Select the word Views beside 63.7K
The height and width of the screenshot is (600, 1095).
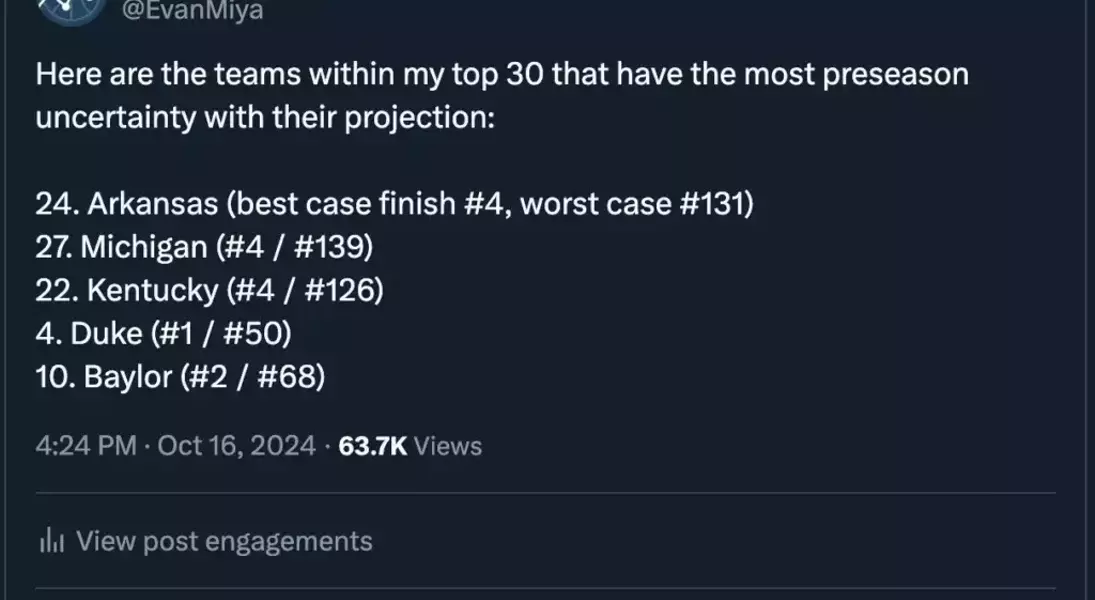click(448, 446)
